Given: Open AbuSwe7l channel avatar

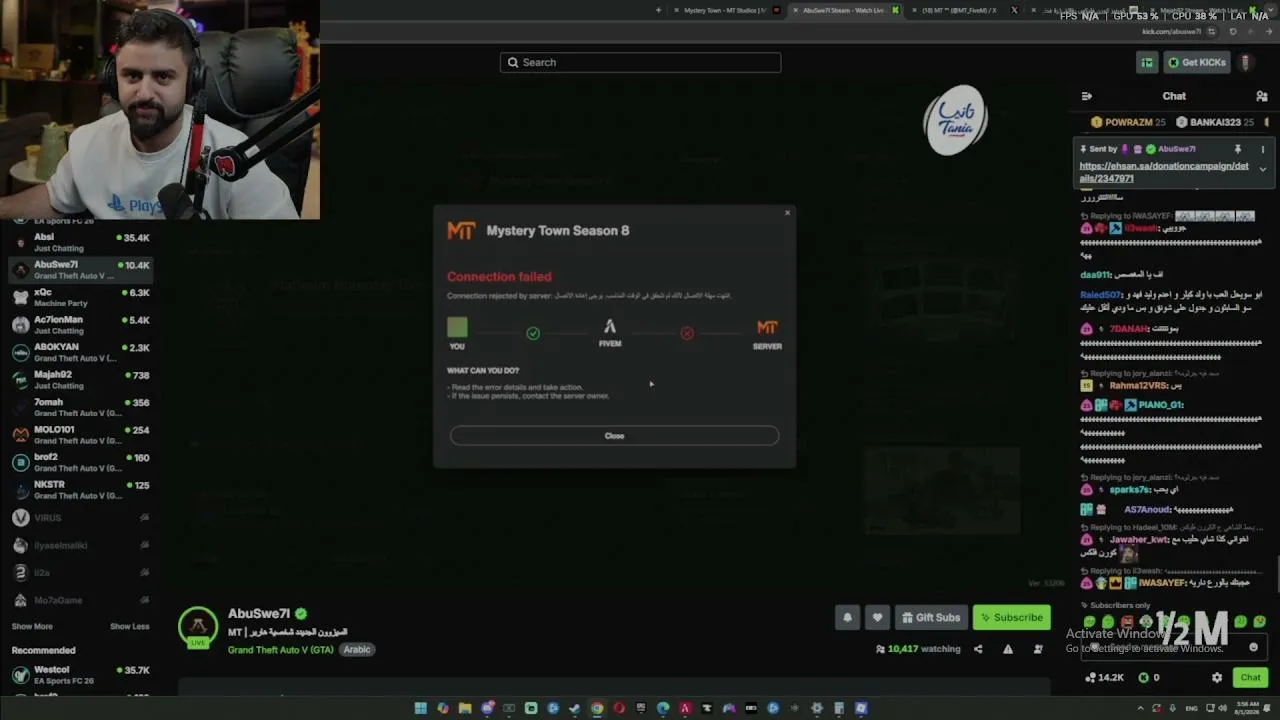Looking at the screenshot, I should (x=198, y=627).
